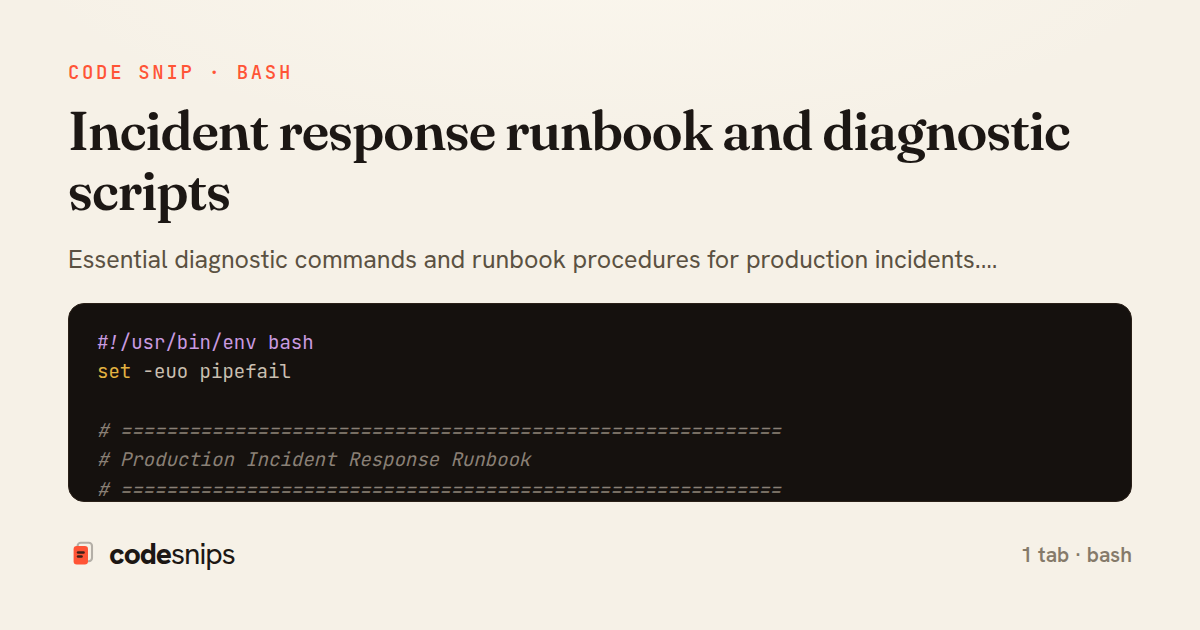1200x630 pixels.
Task: Click the shebang line #!/usr/bin/env bash
Action: (x=205, y=343)
